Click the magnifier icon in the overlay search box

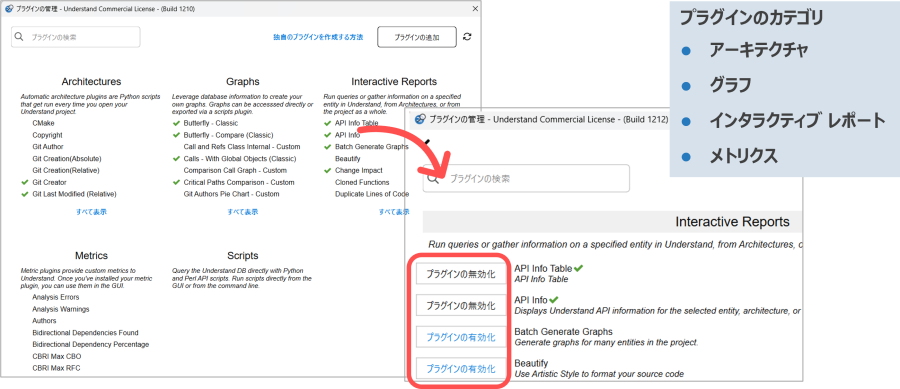pyautogui.click(x=434, y=178)
